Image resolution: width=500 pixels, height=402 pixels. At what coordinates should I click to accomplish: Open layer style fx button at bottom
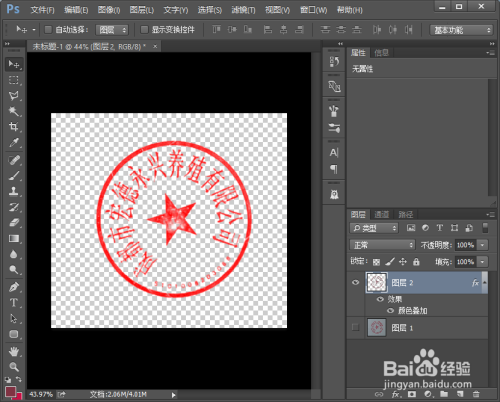(x=396, y=394)
